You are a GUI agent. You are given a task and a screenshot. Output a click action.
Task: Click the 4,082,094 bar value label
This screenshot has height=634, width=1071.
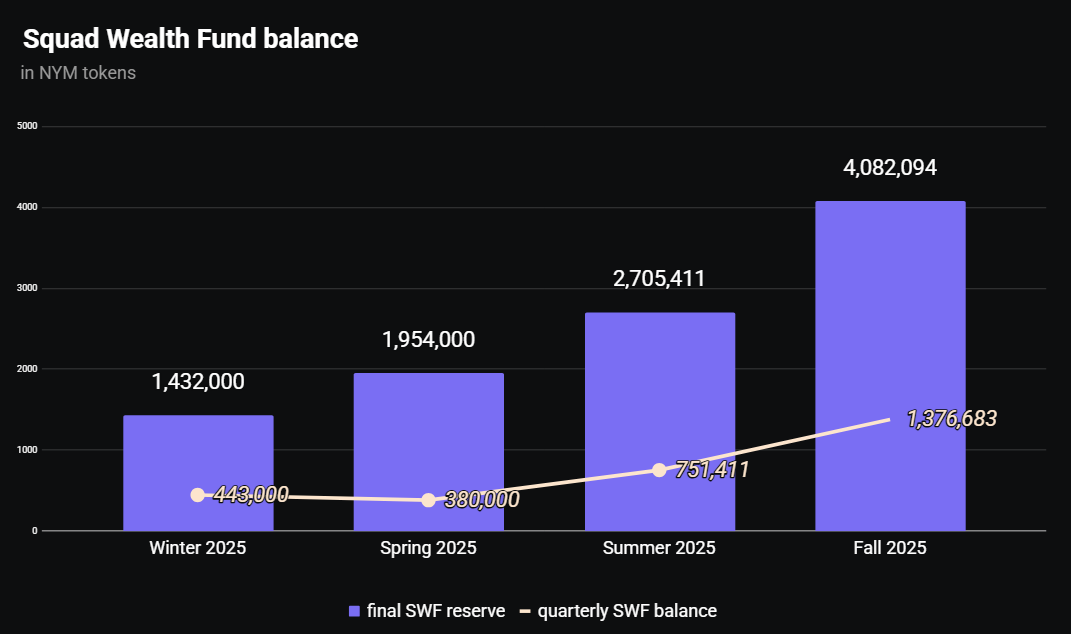(x=890, y=168)
